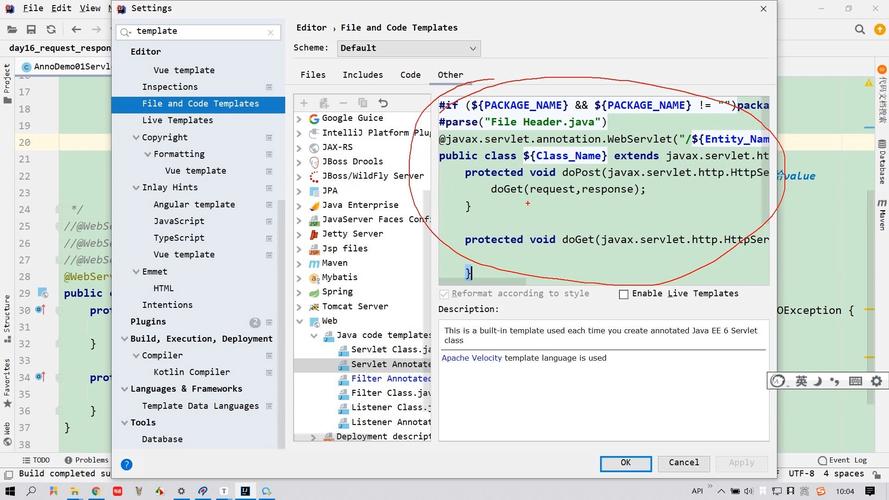889x500 pixels.
Task: Open the Windows Start menu
Action: [x=10, y=491]
